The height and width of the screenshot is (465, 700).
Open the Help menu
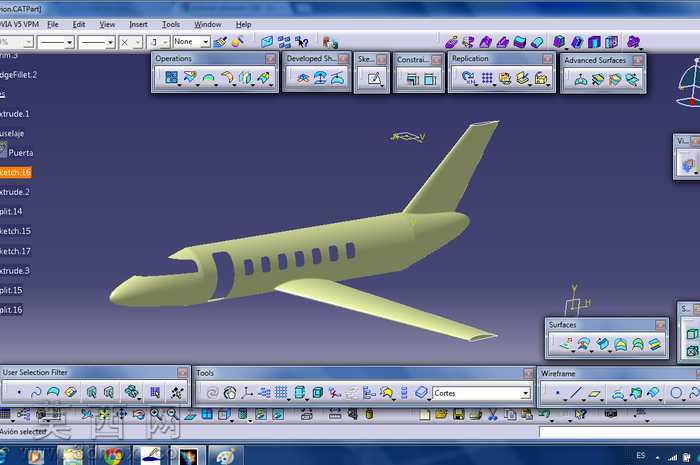243,25
